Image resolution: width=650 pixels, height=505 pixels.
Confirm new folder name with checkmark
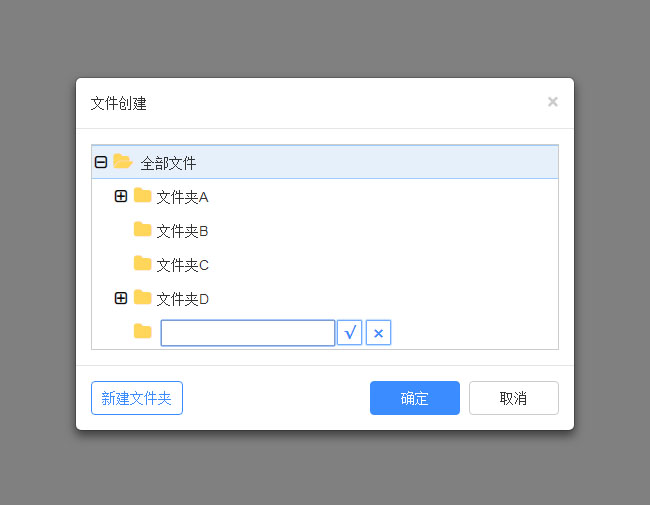(x=349, y=333)
